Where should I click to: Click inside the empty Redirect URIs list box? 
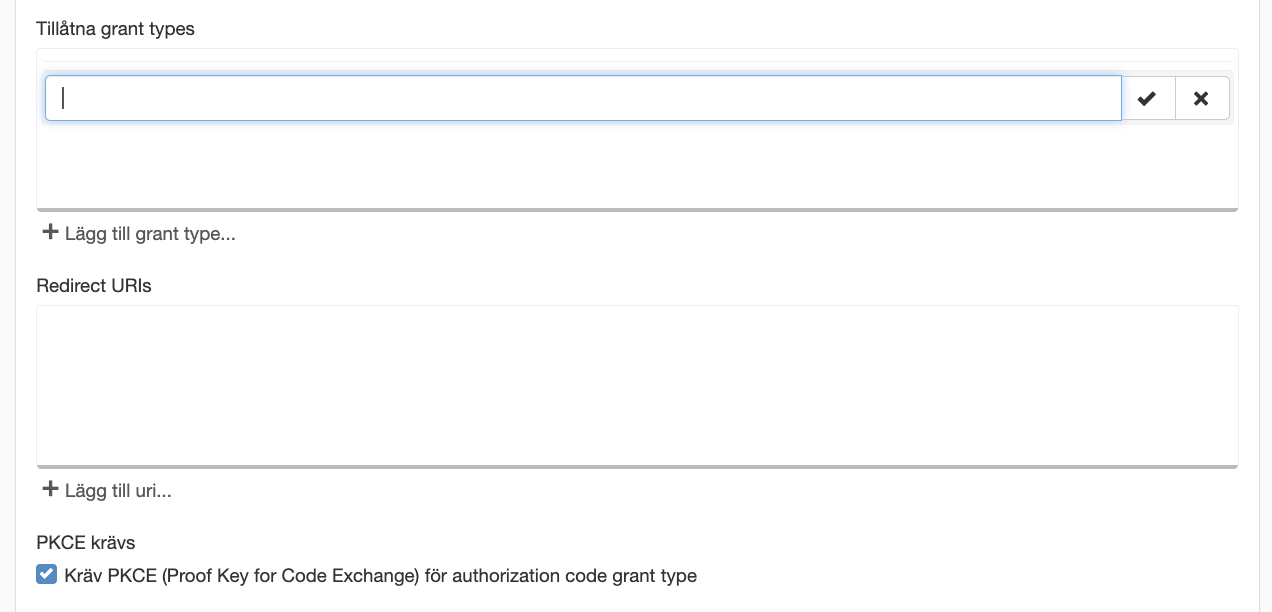tap(637, 385)
